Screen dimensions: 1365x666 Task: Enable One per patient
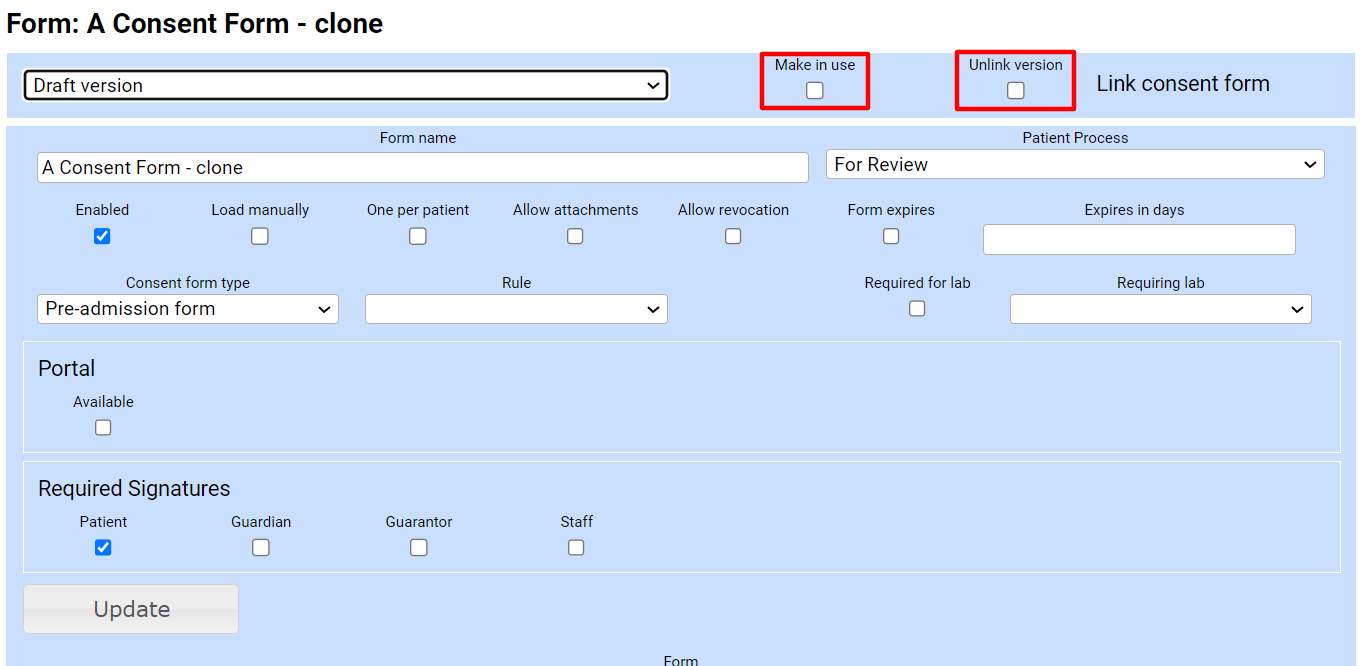pyautogui.click(x=417, y=236)
